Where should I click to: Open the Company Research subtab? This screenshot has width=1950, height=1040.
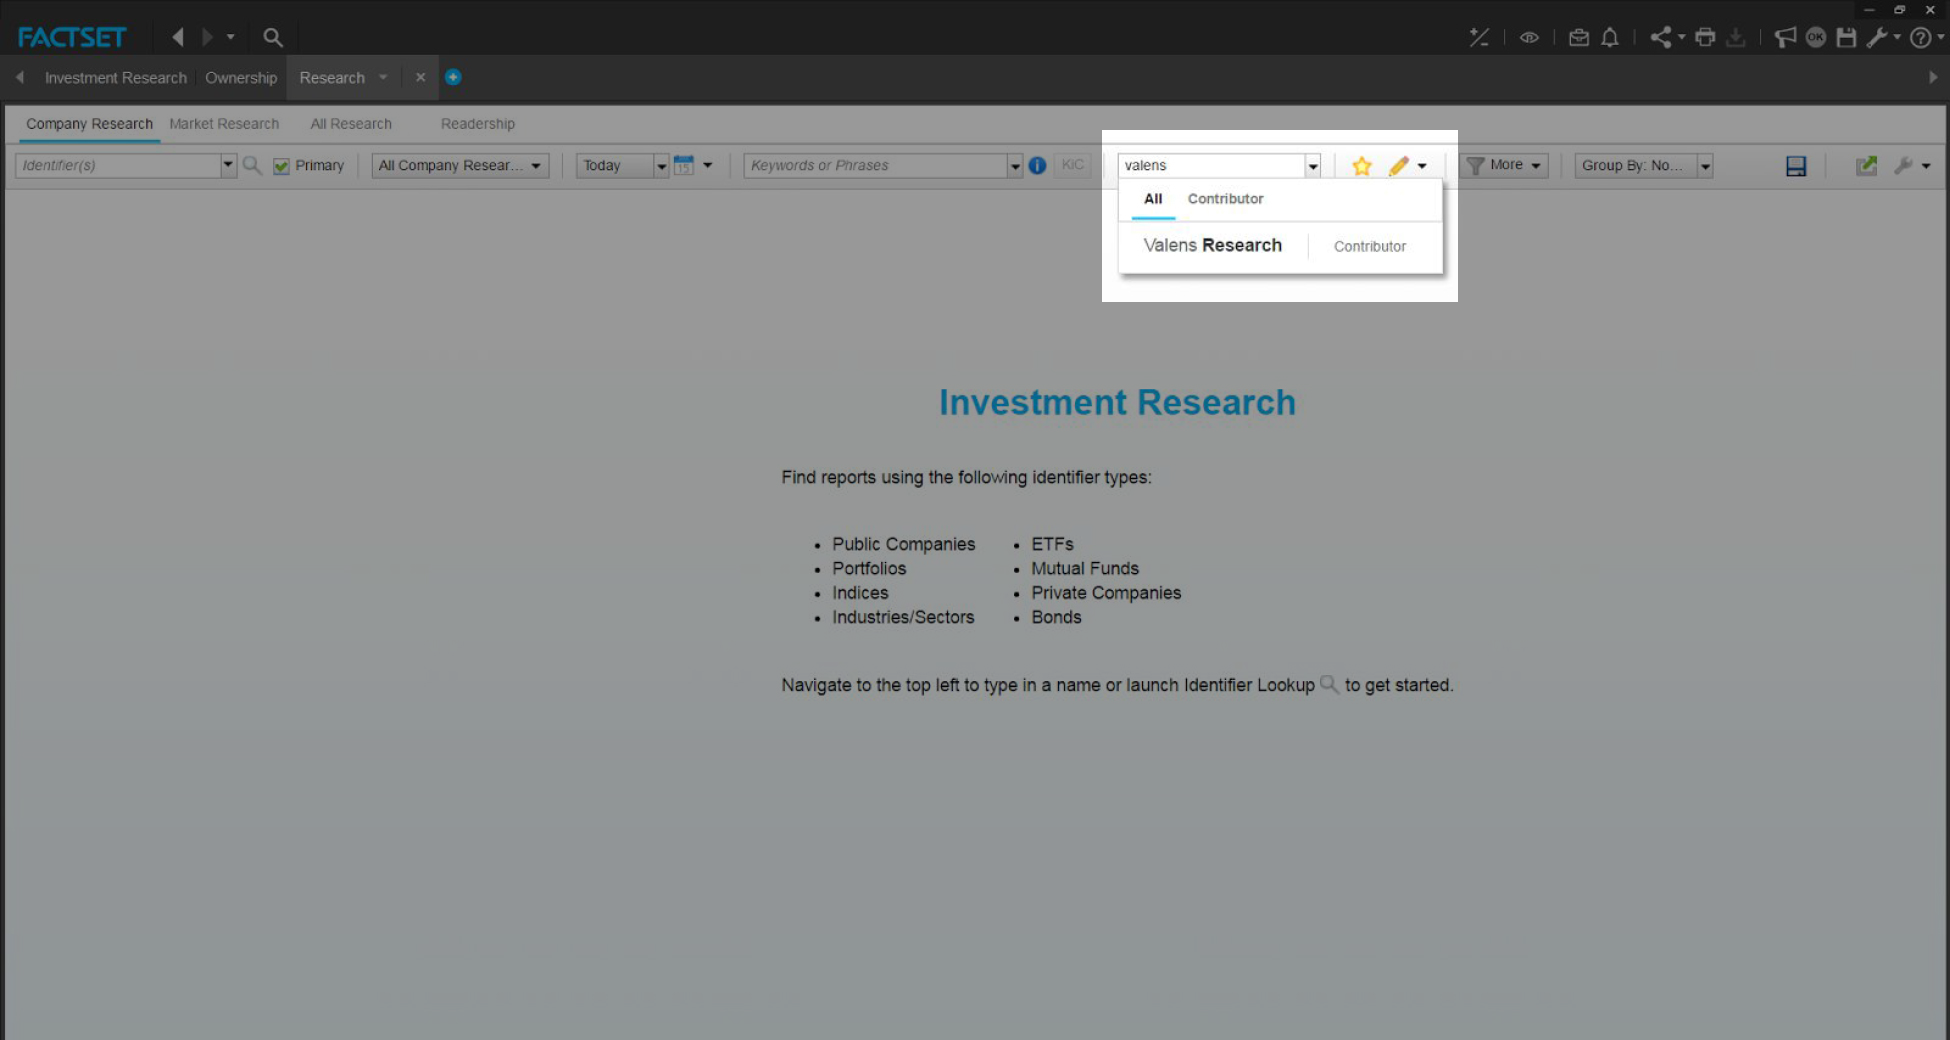pos(90,124)
